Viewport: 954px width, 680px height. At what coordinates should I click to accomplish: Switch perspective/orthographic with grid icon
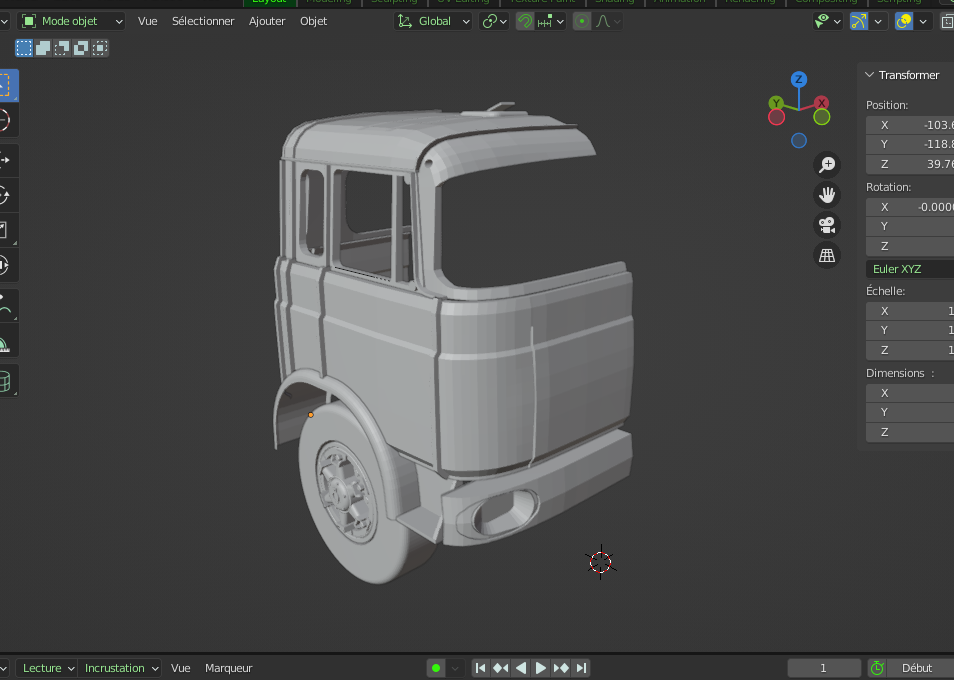pyautogui.click(x=827, y=255)
